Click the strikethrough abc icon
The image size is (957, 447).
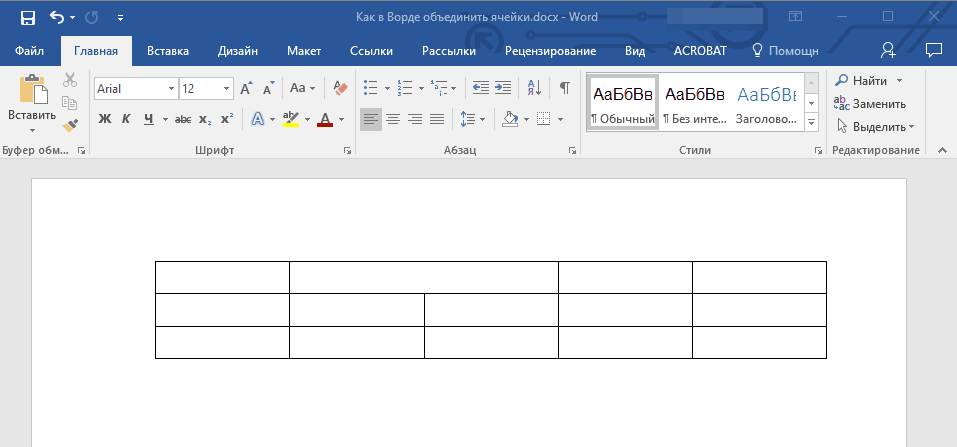pos(183,119)
